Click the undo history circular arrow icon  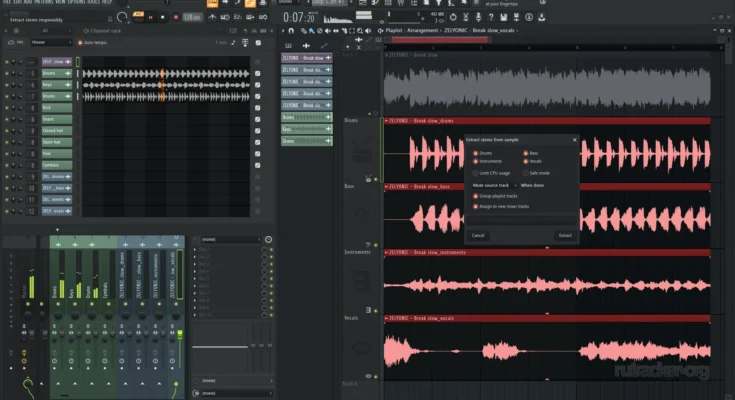coord(453,17)
